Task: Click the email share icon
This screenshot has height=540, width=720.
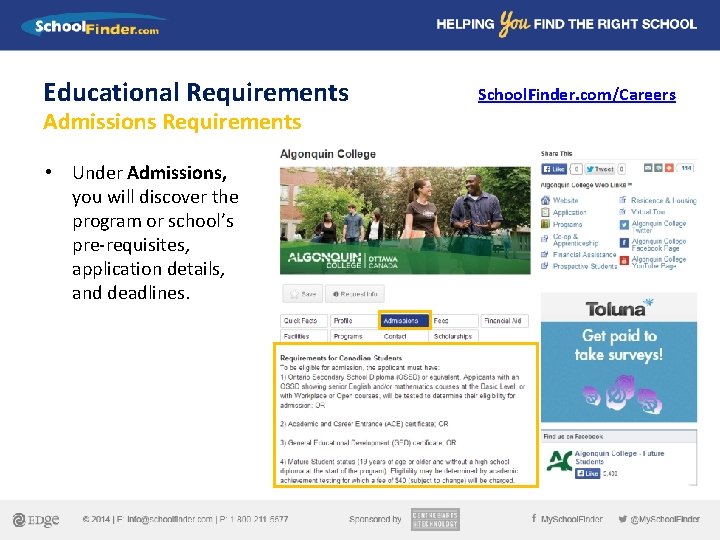Action: coord(648,168)
